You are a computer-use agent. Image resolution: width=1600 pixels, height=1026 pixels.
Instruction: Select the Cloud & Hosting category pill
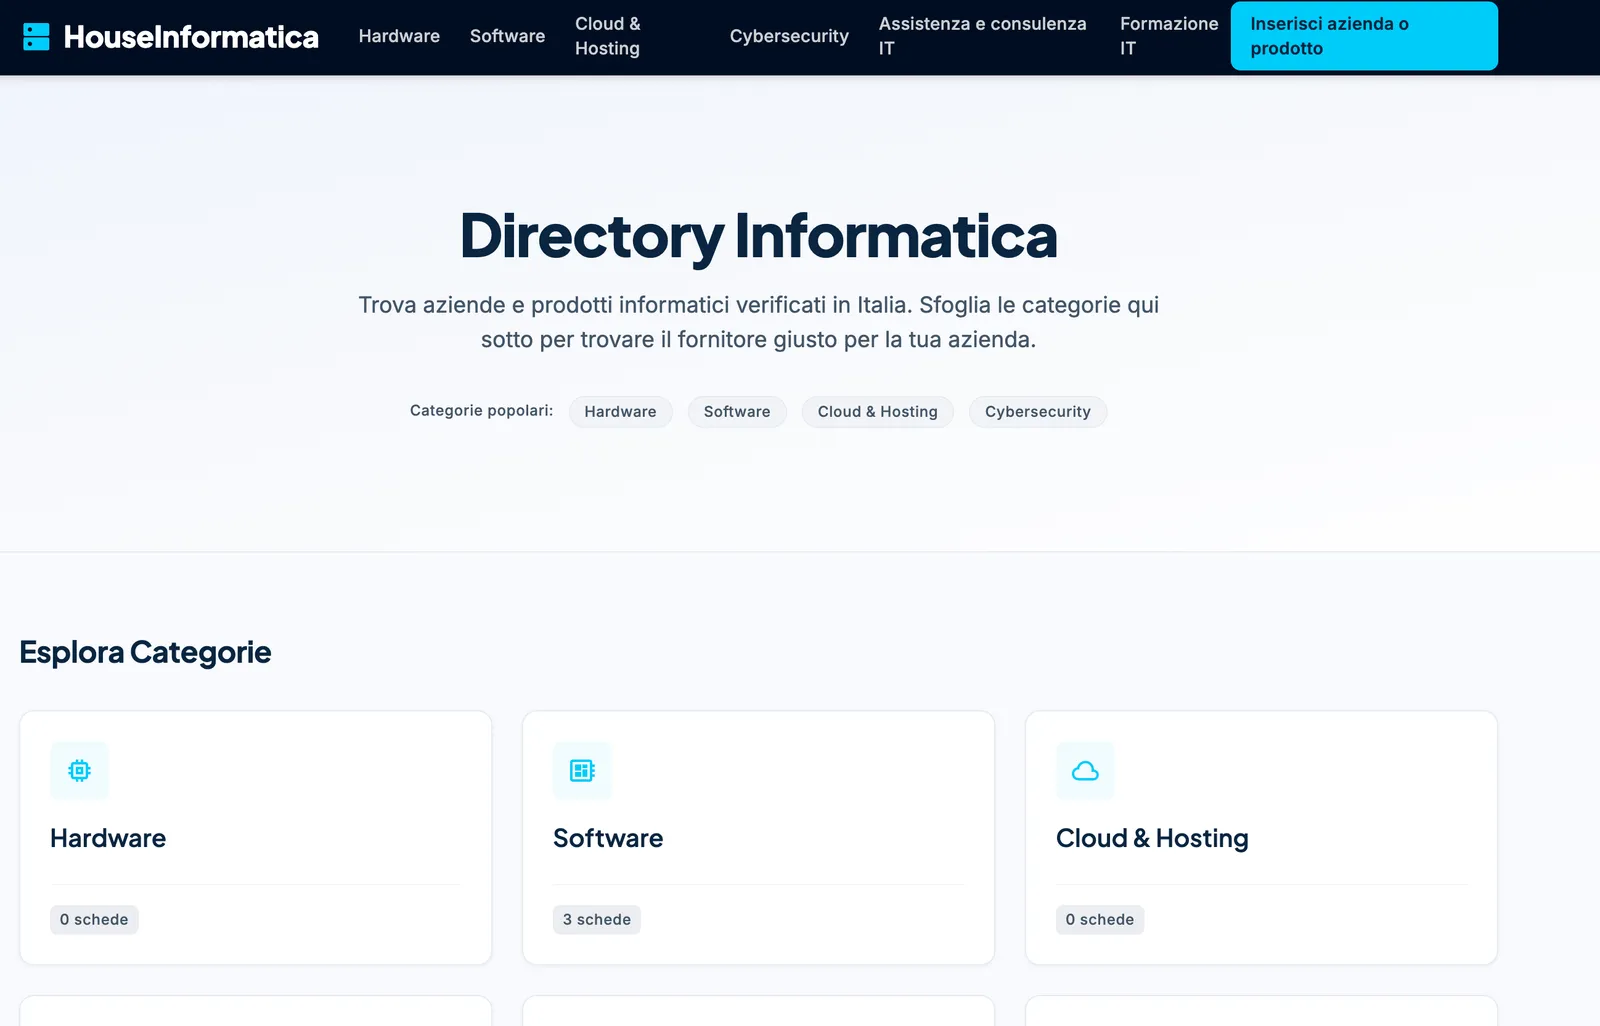click(x=877, y=412)
